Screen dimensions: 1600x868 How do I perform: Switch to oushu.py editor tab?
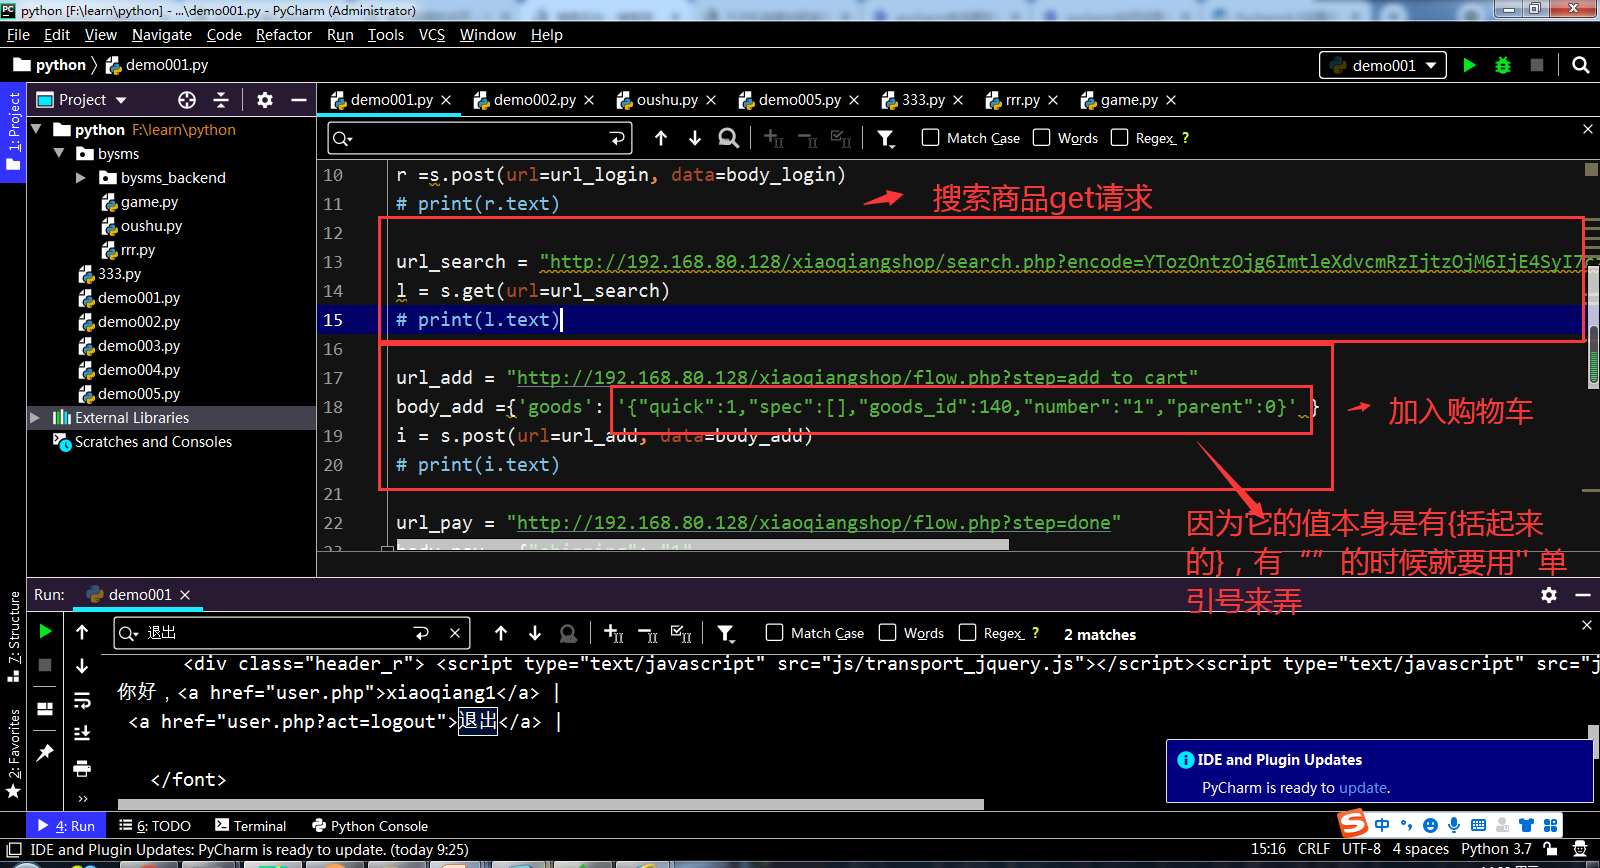[x=667, y=100]
